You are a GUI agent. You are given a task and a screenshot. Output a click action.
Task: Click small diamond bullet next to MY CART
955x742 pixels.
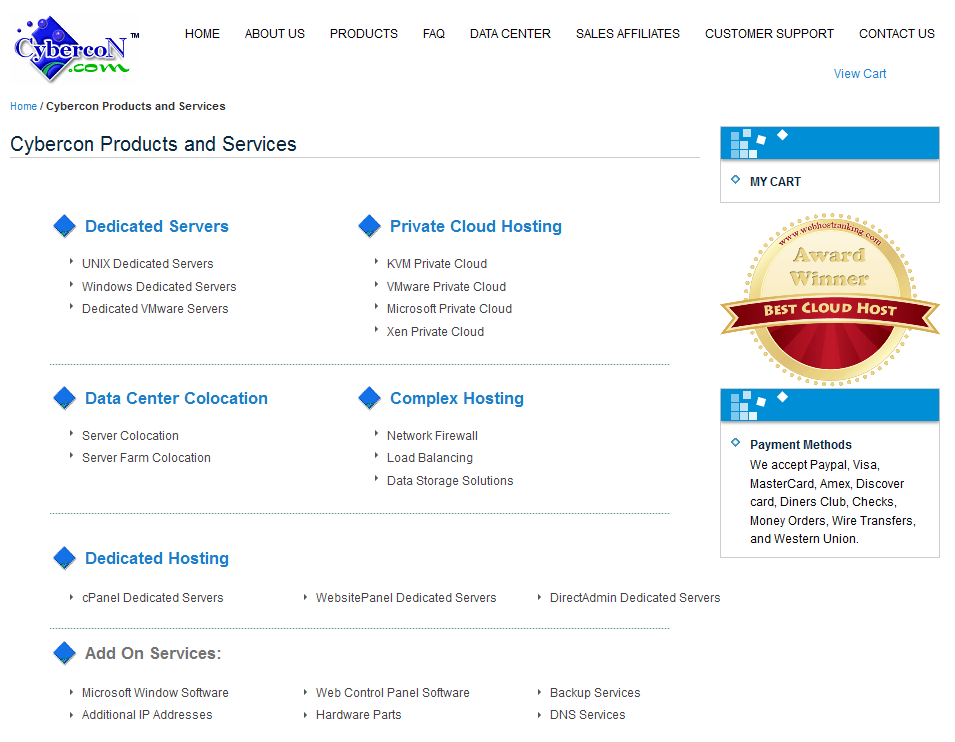736,180
